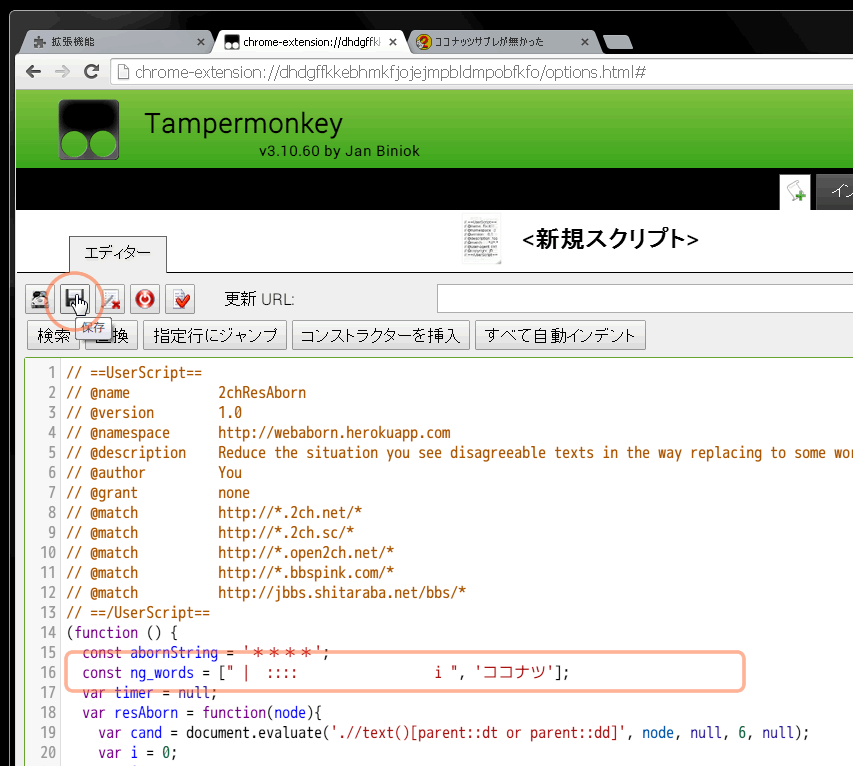Click the // ==/UserScript== closing line
Image resolution: width=853 pixels, height=766 pixels.
click(138, 613)
